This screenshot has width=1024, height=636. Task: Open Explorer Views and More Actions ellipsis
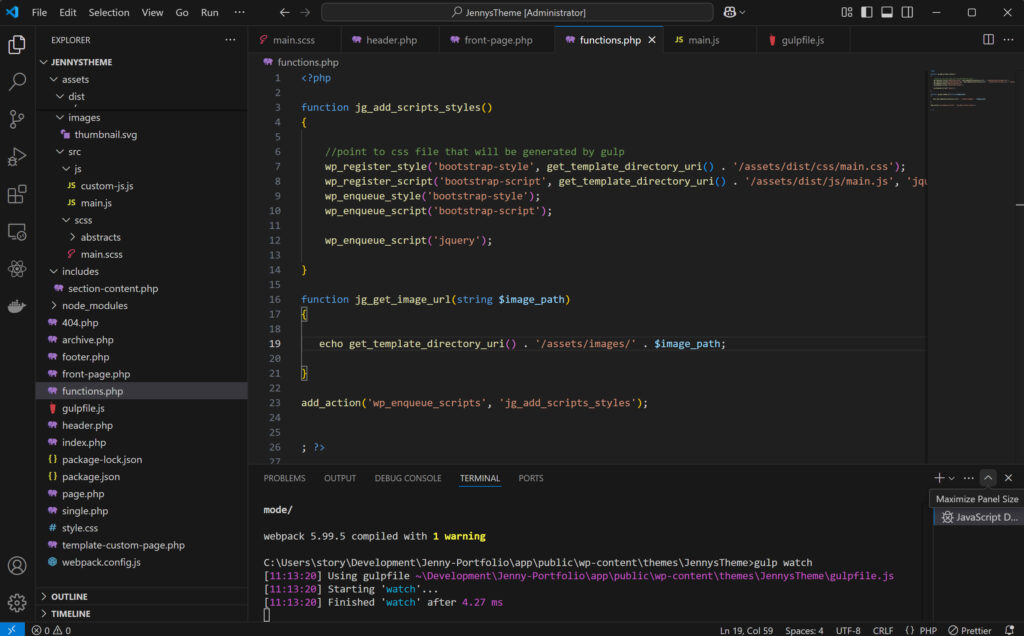click(231, 40)
